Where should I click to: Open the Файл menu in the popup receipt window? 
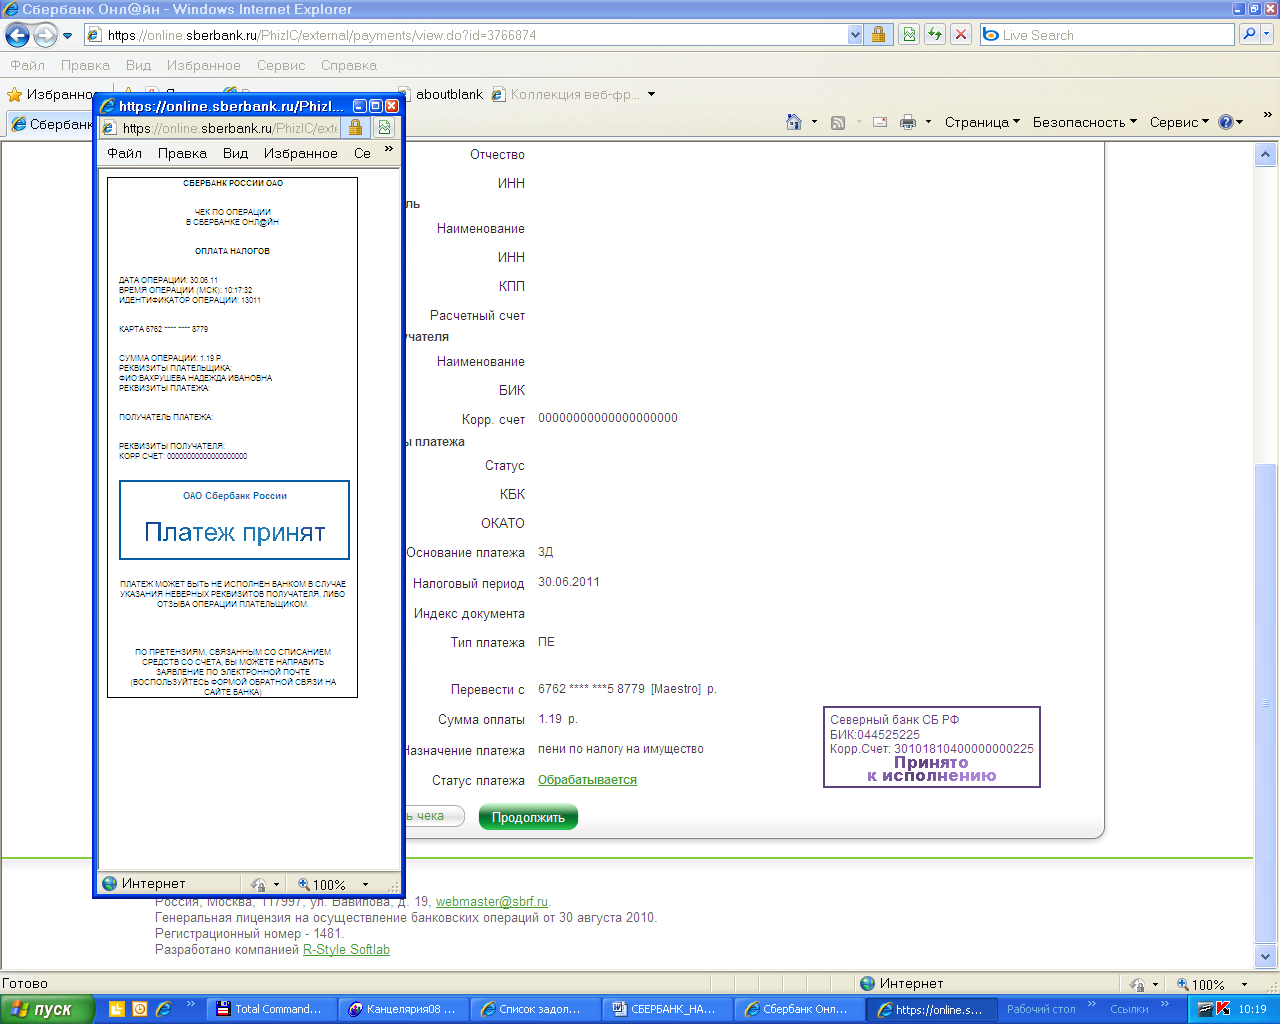[x=125, y=153]
